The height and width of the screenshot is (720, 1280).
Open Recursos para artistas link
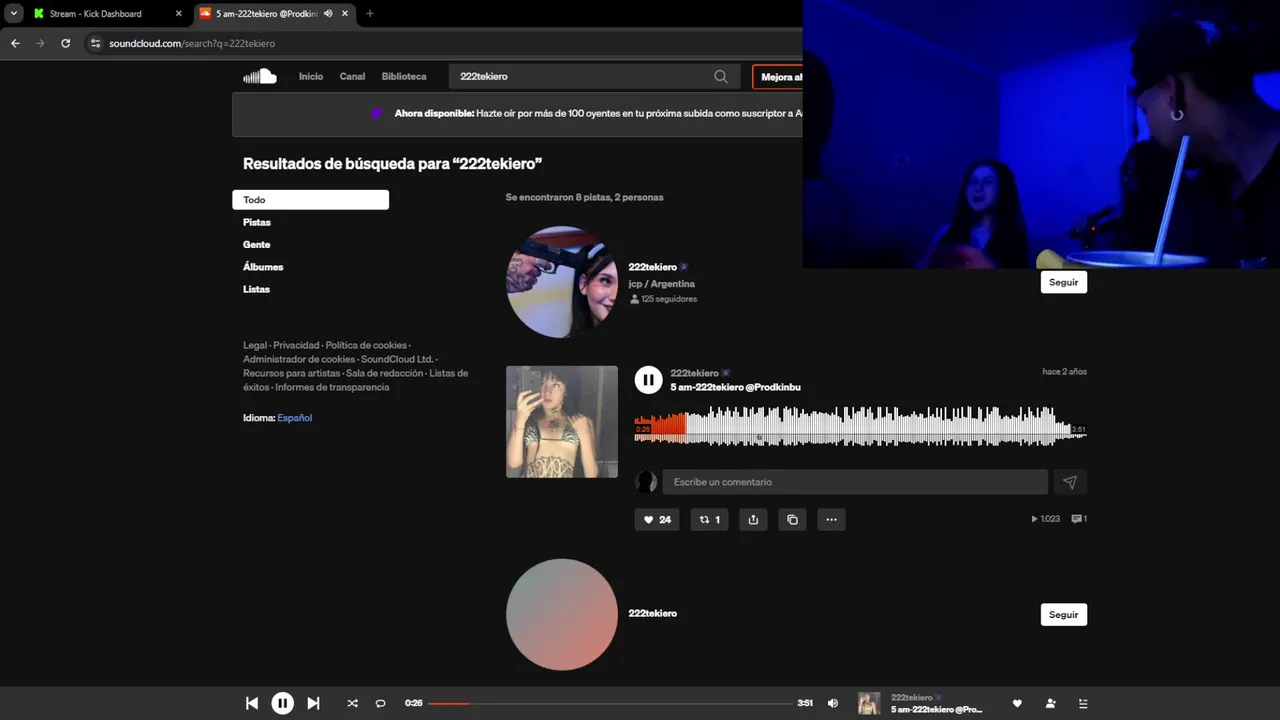tap(291, 373)
